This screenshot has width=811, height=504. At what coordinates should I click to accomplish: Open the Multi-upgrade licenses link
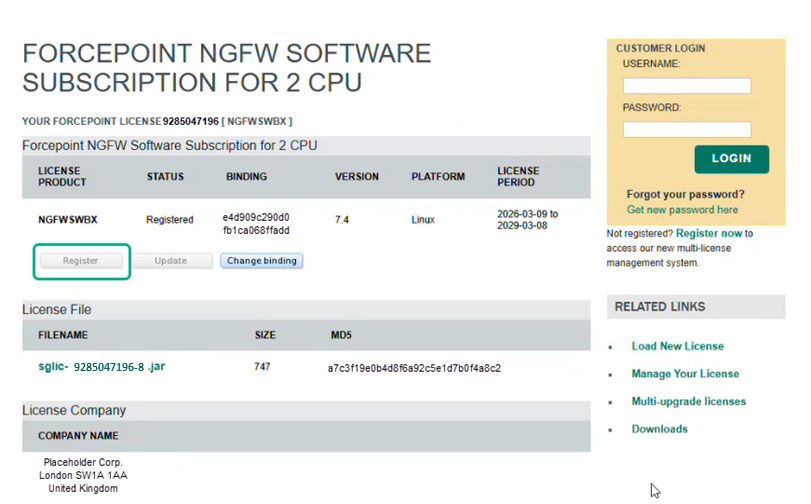[x=688, y=401]
